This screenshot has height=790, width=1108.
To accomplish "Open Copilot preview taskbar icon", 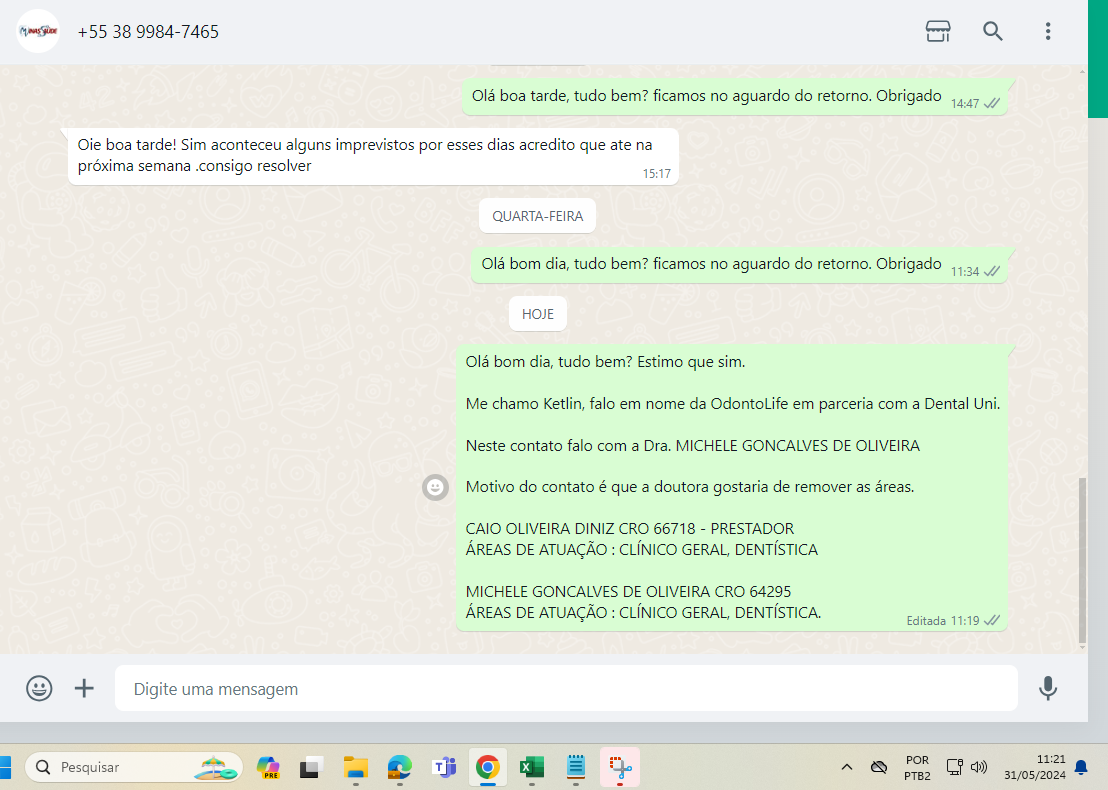I will click(x=268, y=767).
